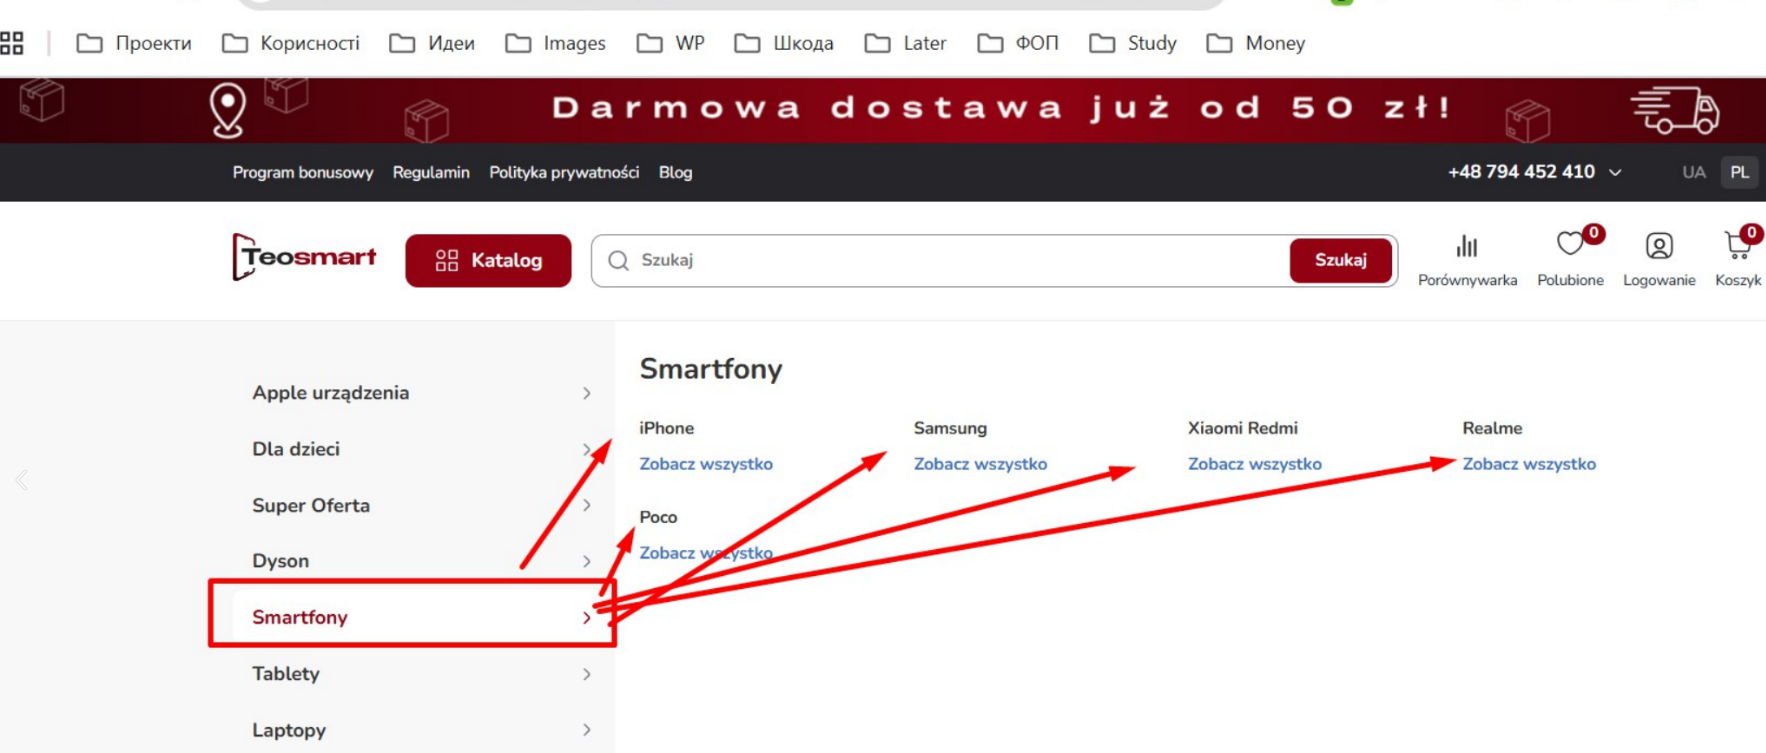
Task: Expand the Super Oferta category chevron
Action: [x=587, y=505]
